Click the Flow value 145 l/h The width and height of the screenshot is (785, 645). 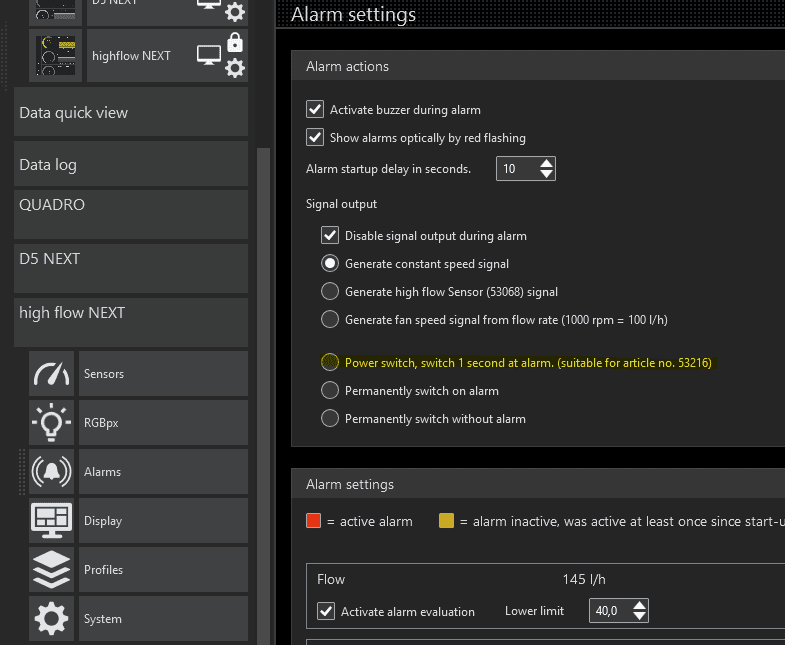[x=584, y=579]
